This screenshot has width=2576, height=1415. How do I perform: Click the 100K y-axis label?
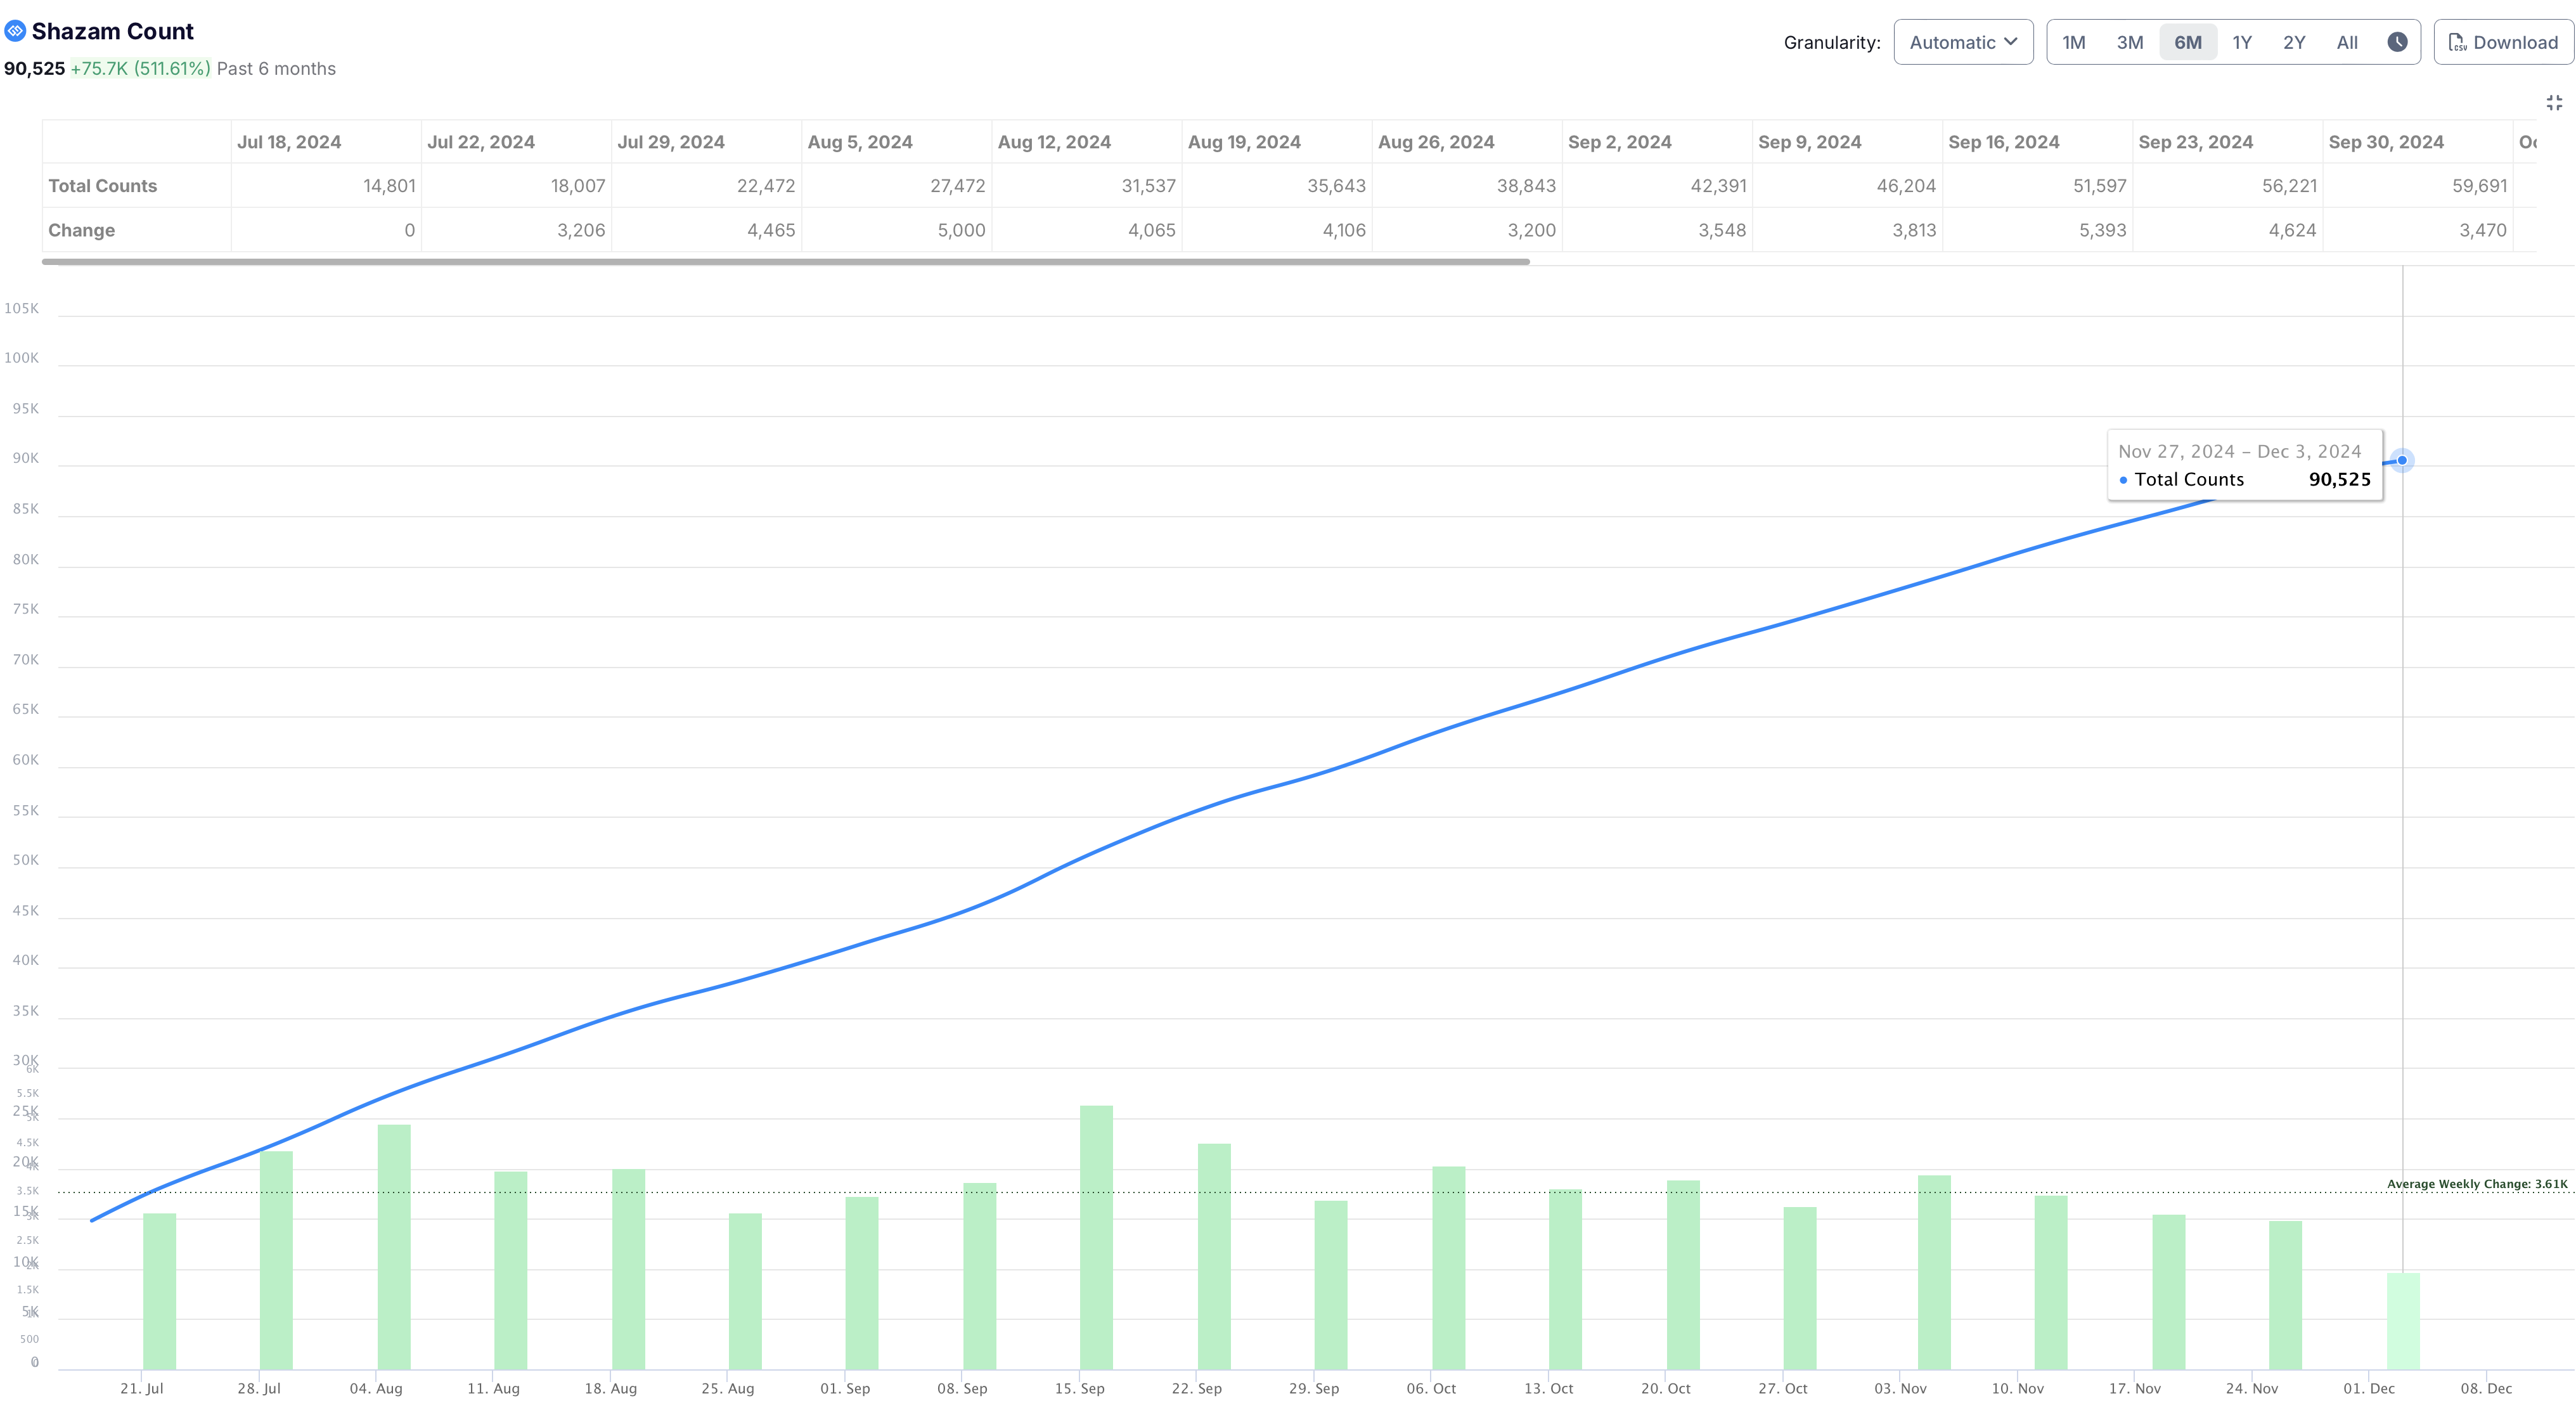pos(21,358)
